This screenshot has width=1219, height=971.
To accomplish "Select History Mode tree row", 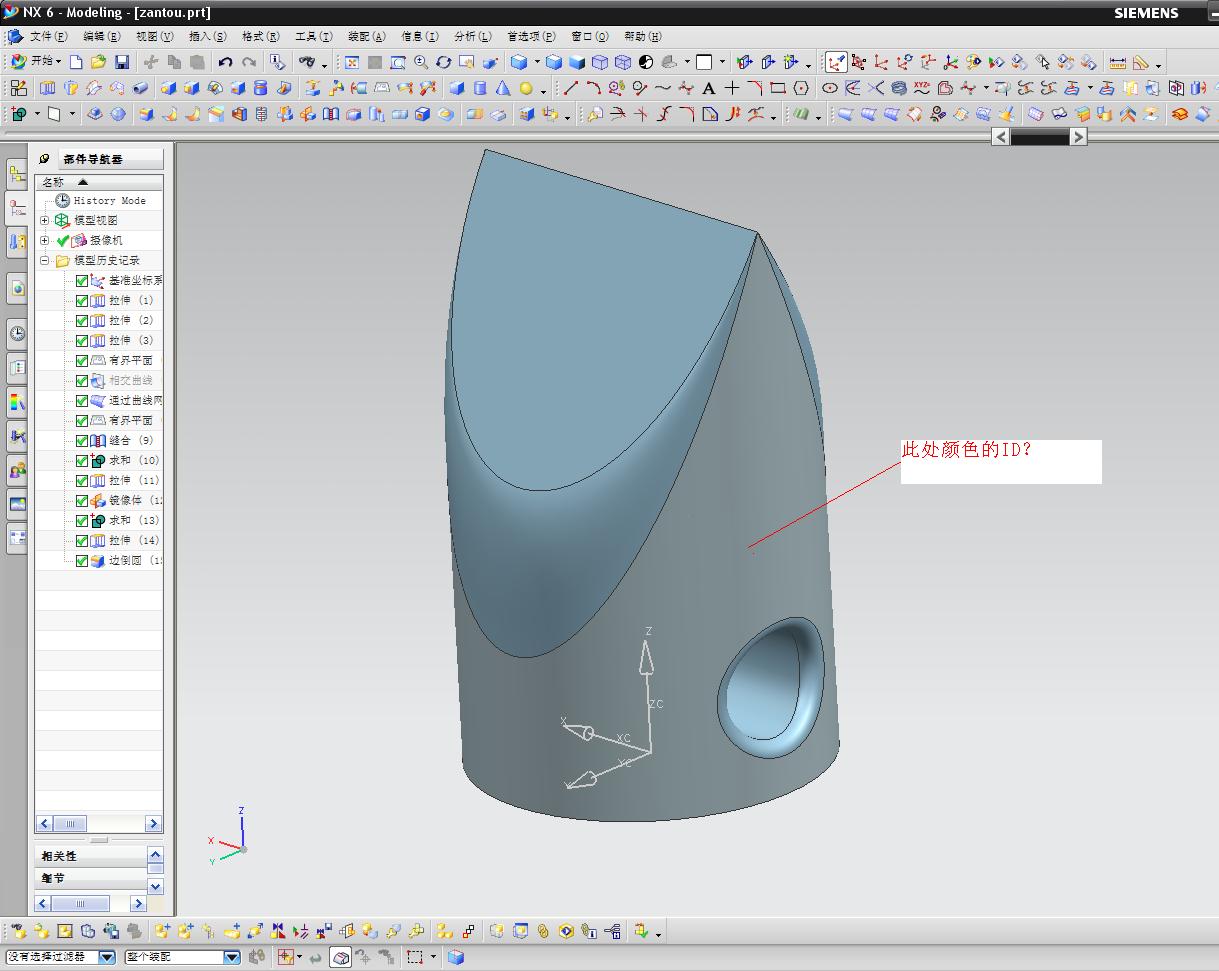I will click(100, 200).
